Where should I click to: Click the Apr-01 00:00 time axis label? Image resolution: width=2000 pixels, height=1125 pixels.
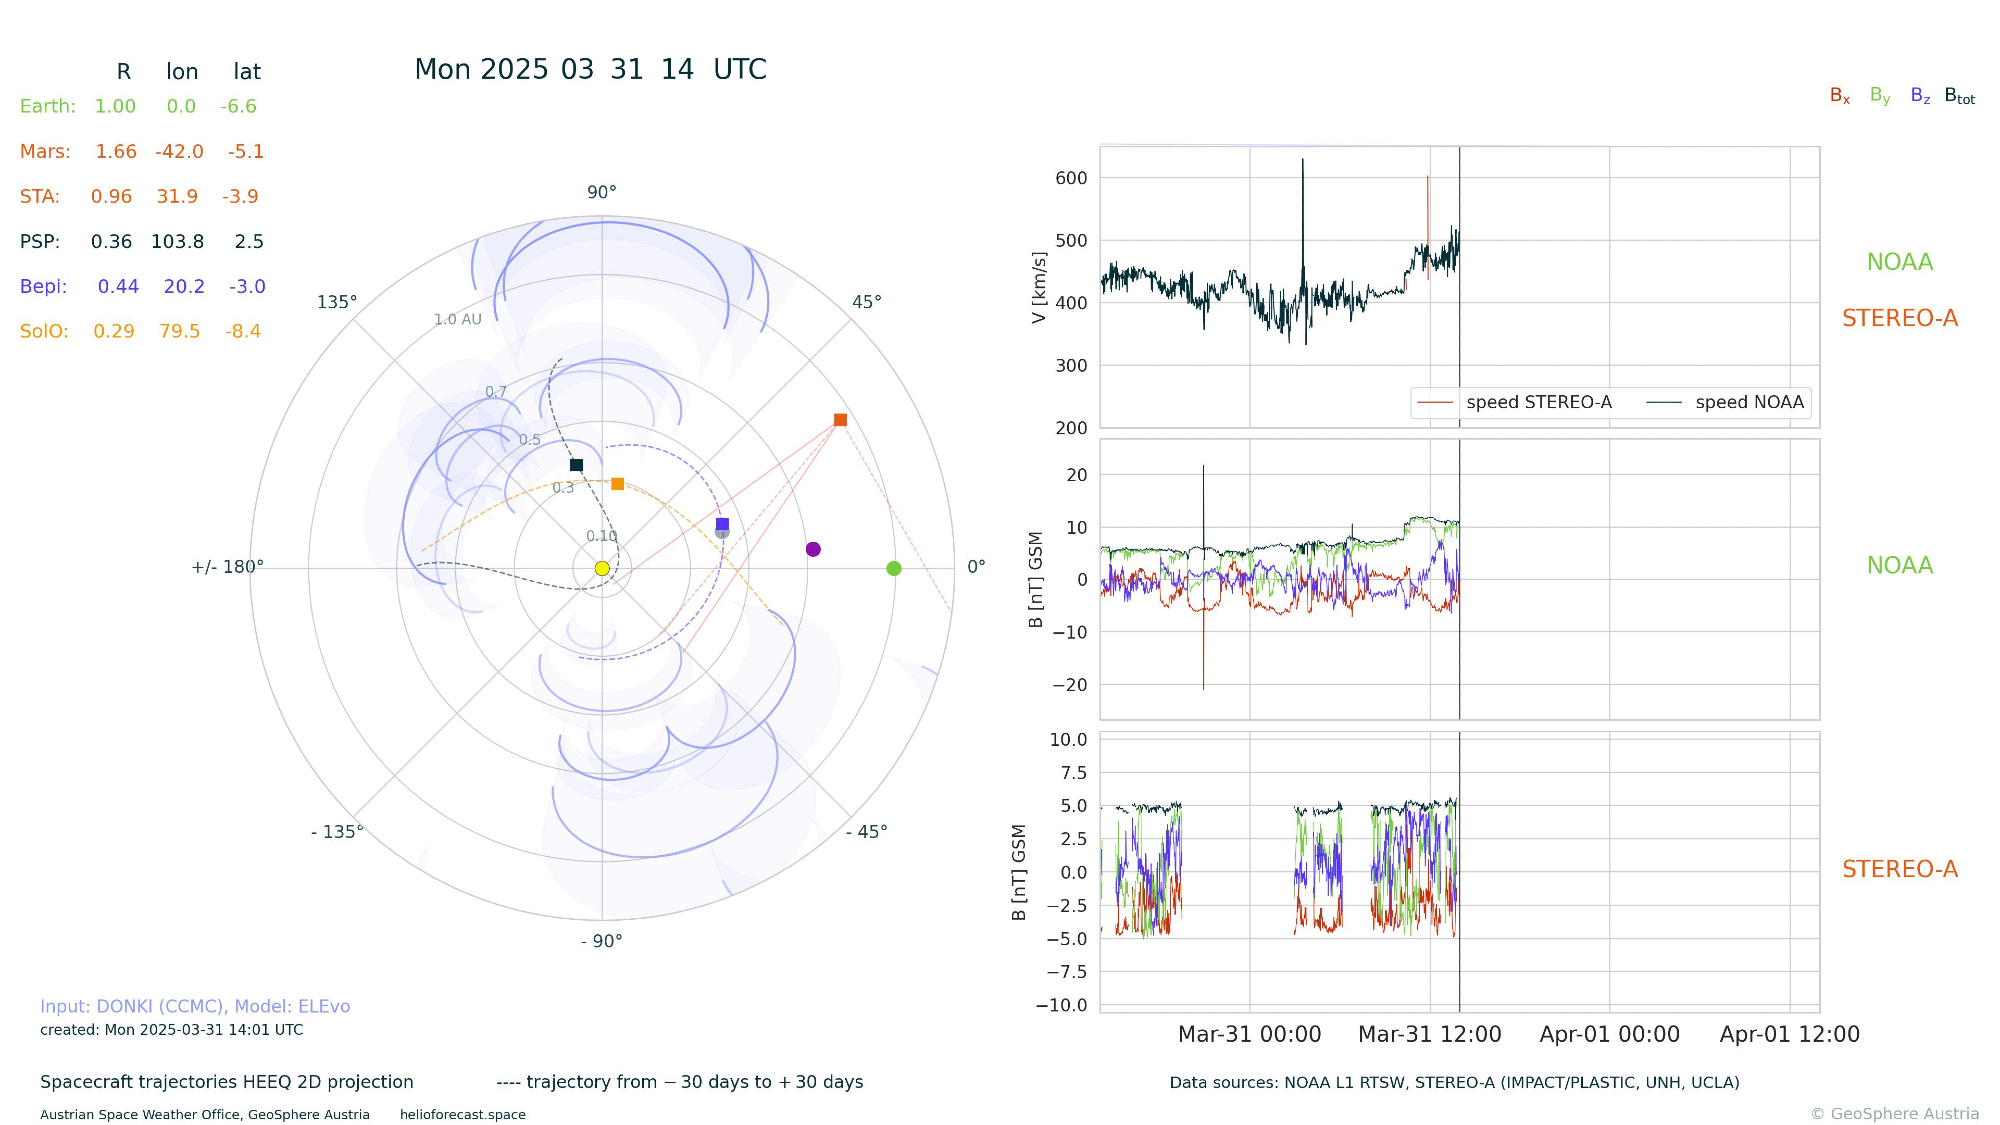(x=1609, y=1034)
